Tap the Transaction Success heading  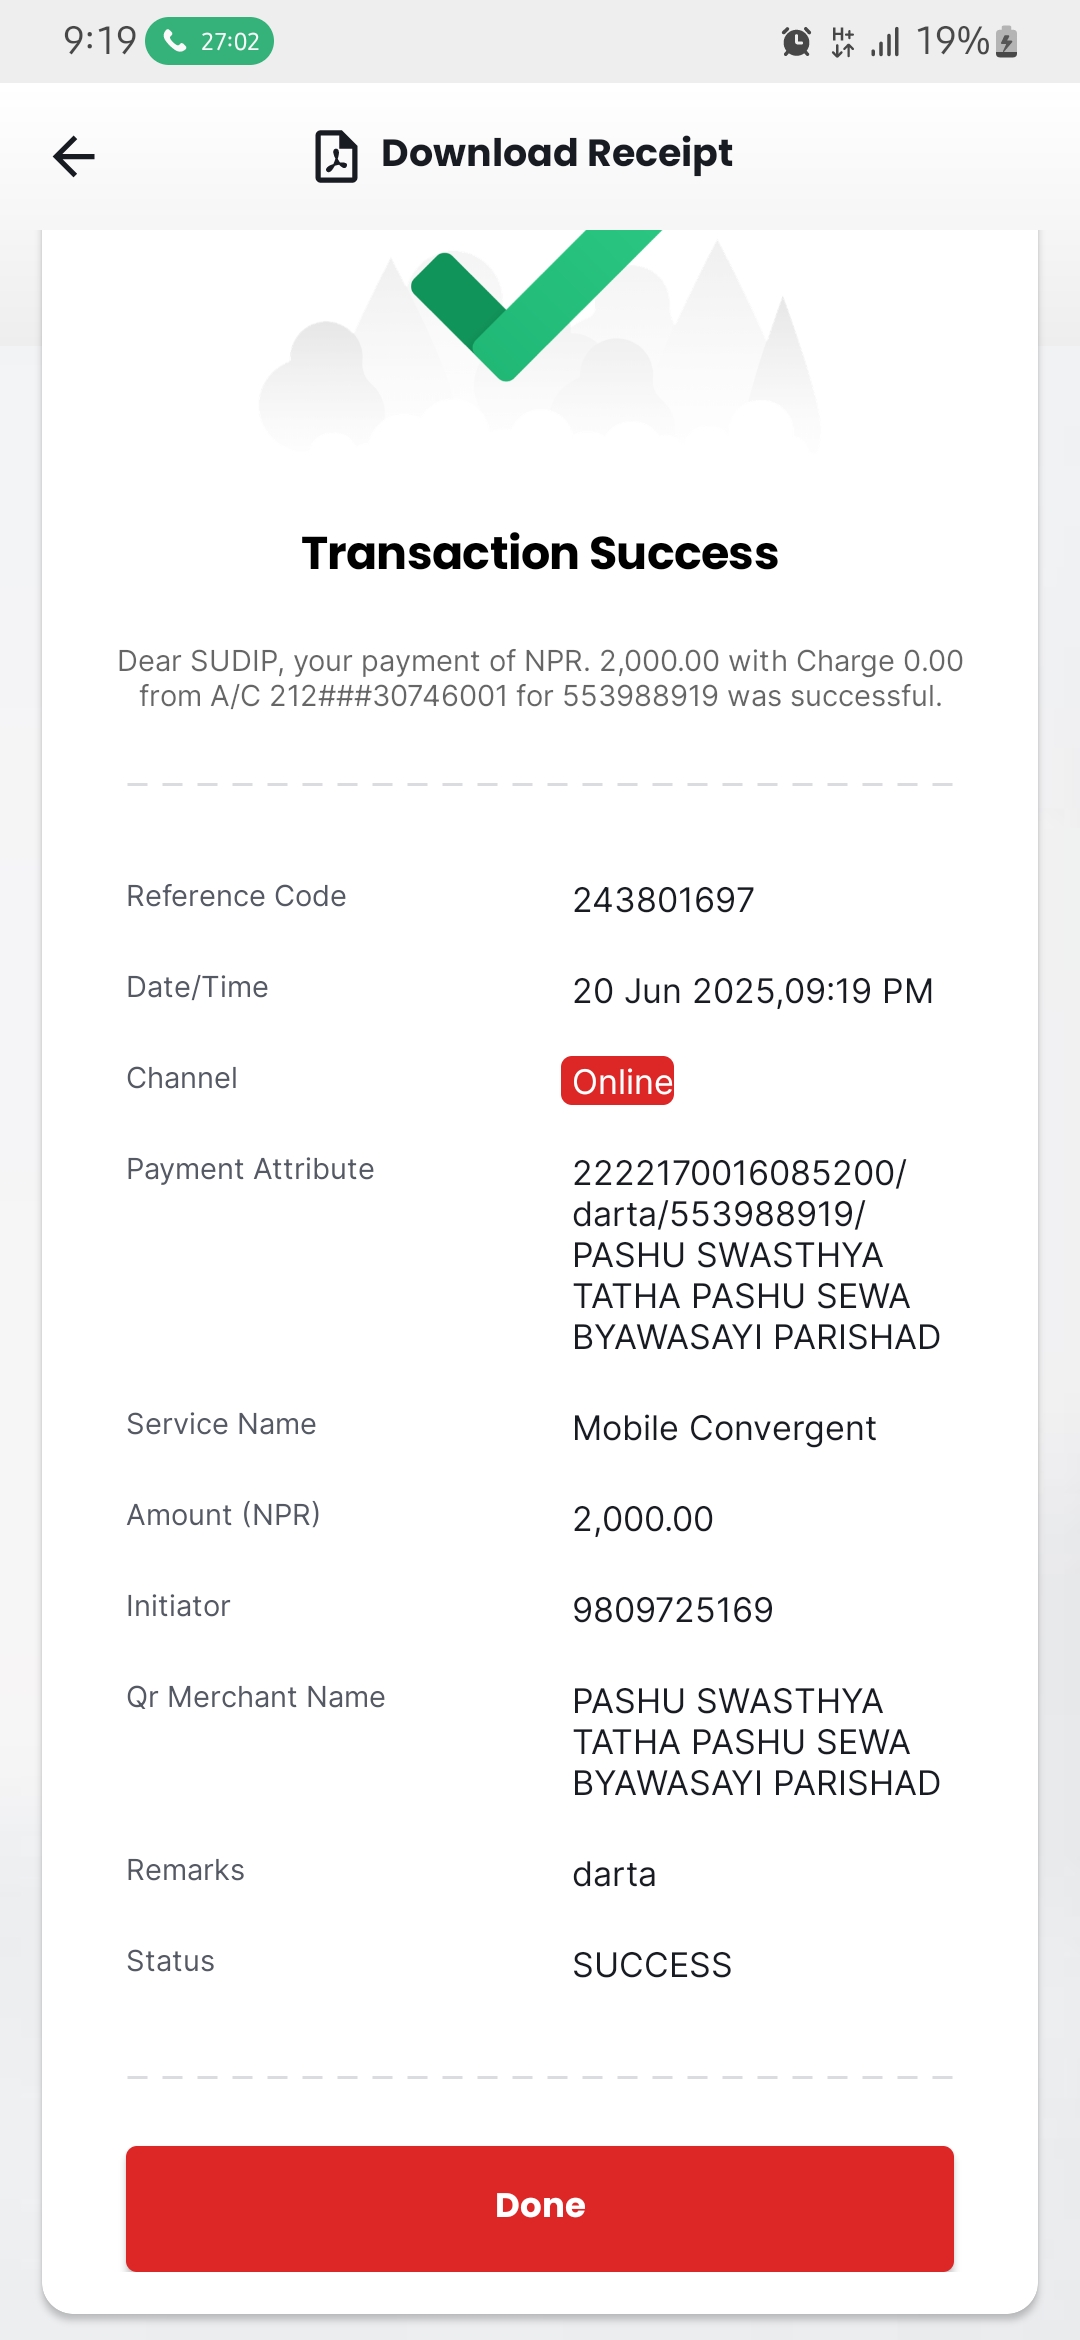point(540,553)
